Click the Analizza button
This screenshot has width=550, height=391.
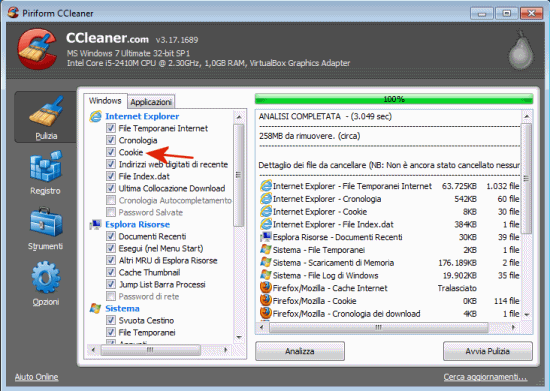tap(300, 351)
